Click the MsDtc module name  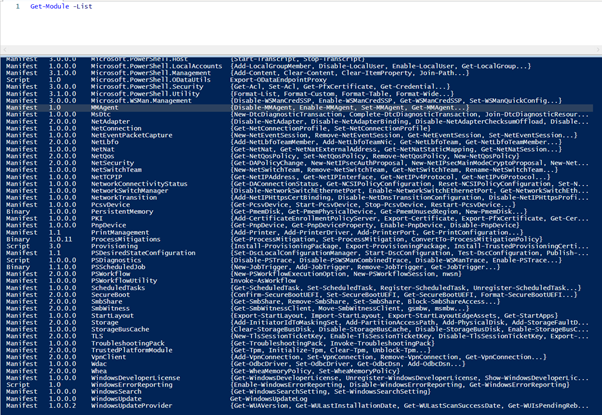tap(101, 114)
